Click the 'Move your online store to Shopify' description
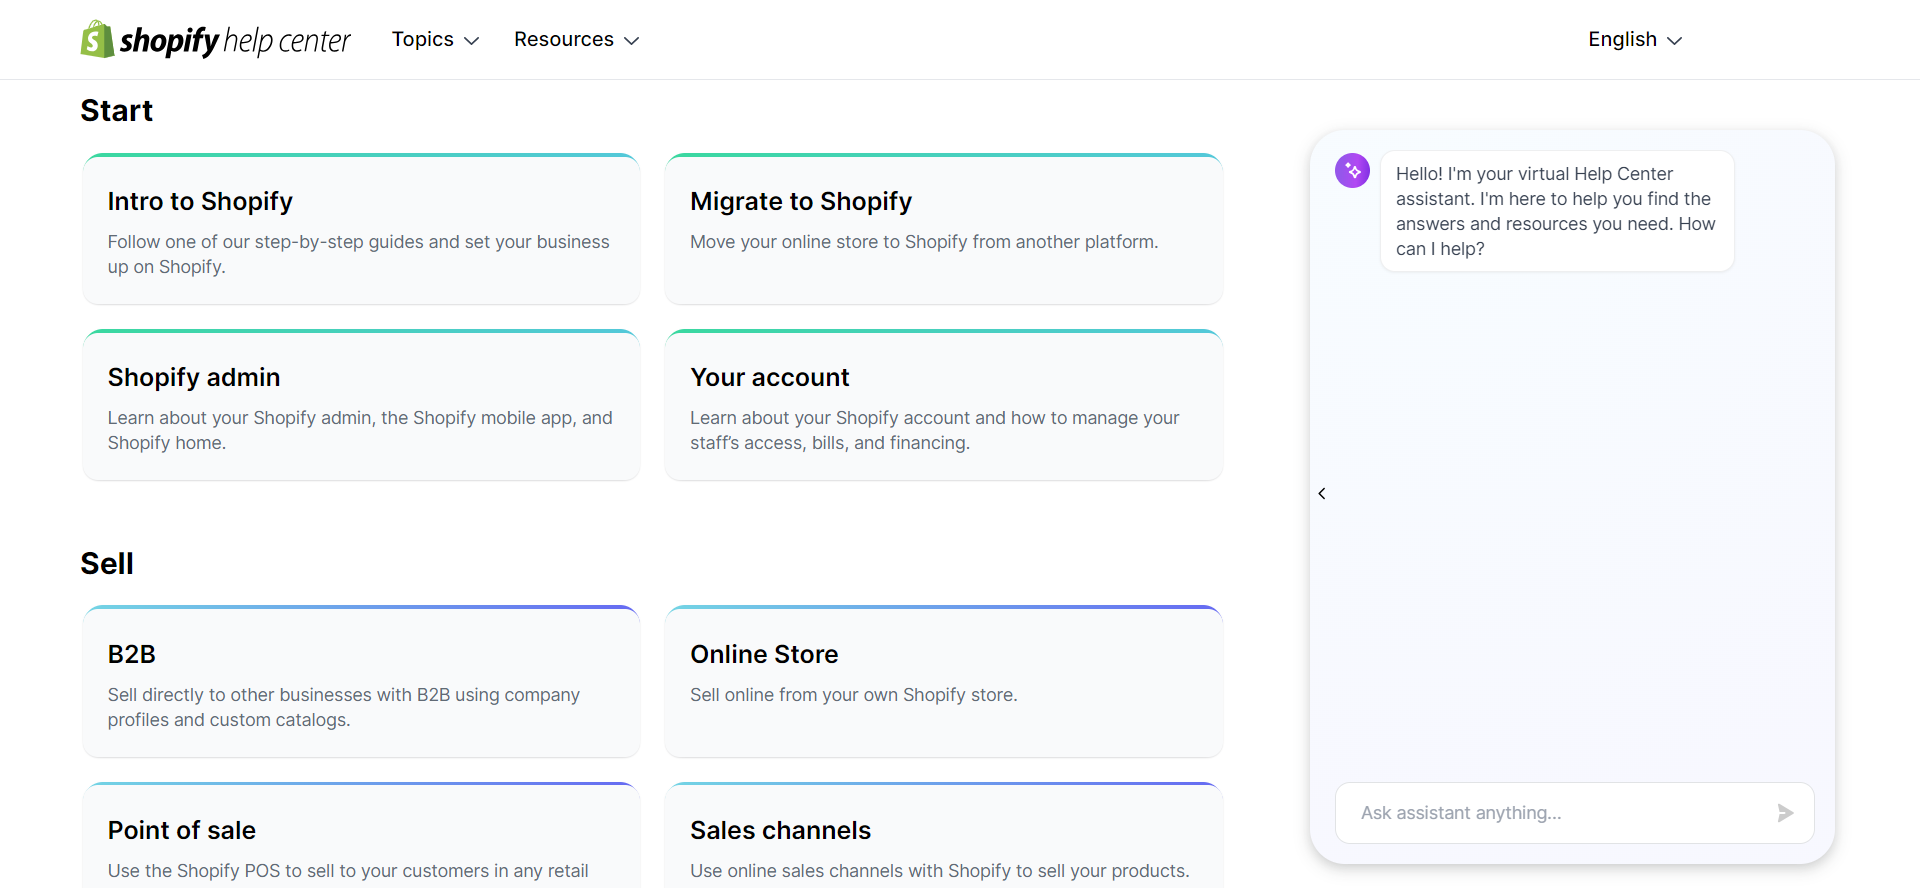Image resolution: width=1920 pixels, height=888 pixels. (924, 242)
